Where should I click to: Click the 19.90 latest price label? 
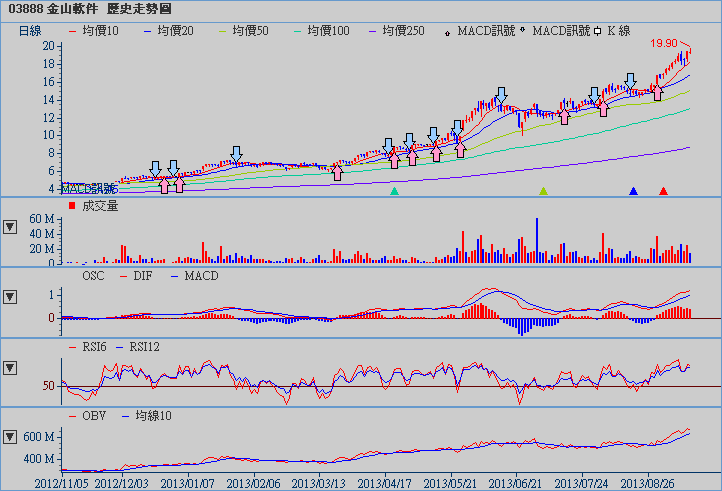point(664,44)
